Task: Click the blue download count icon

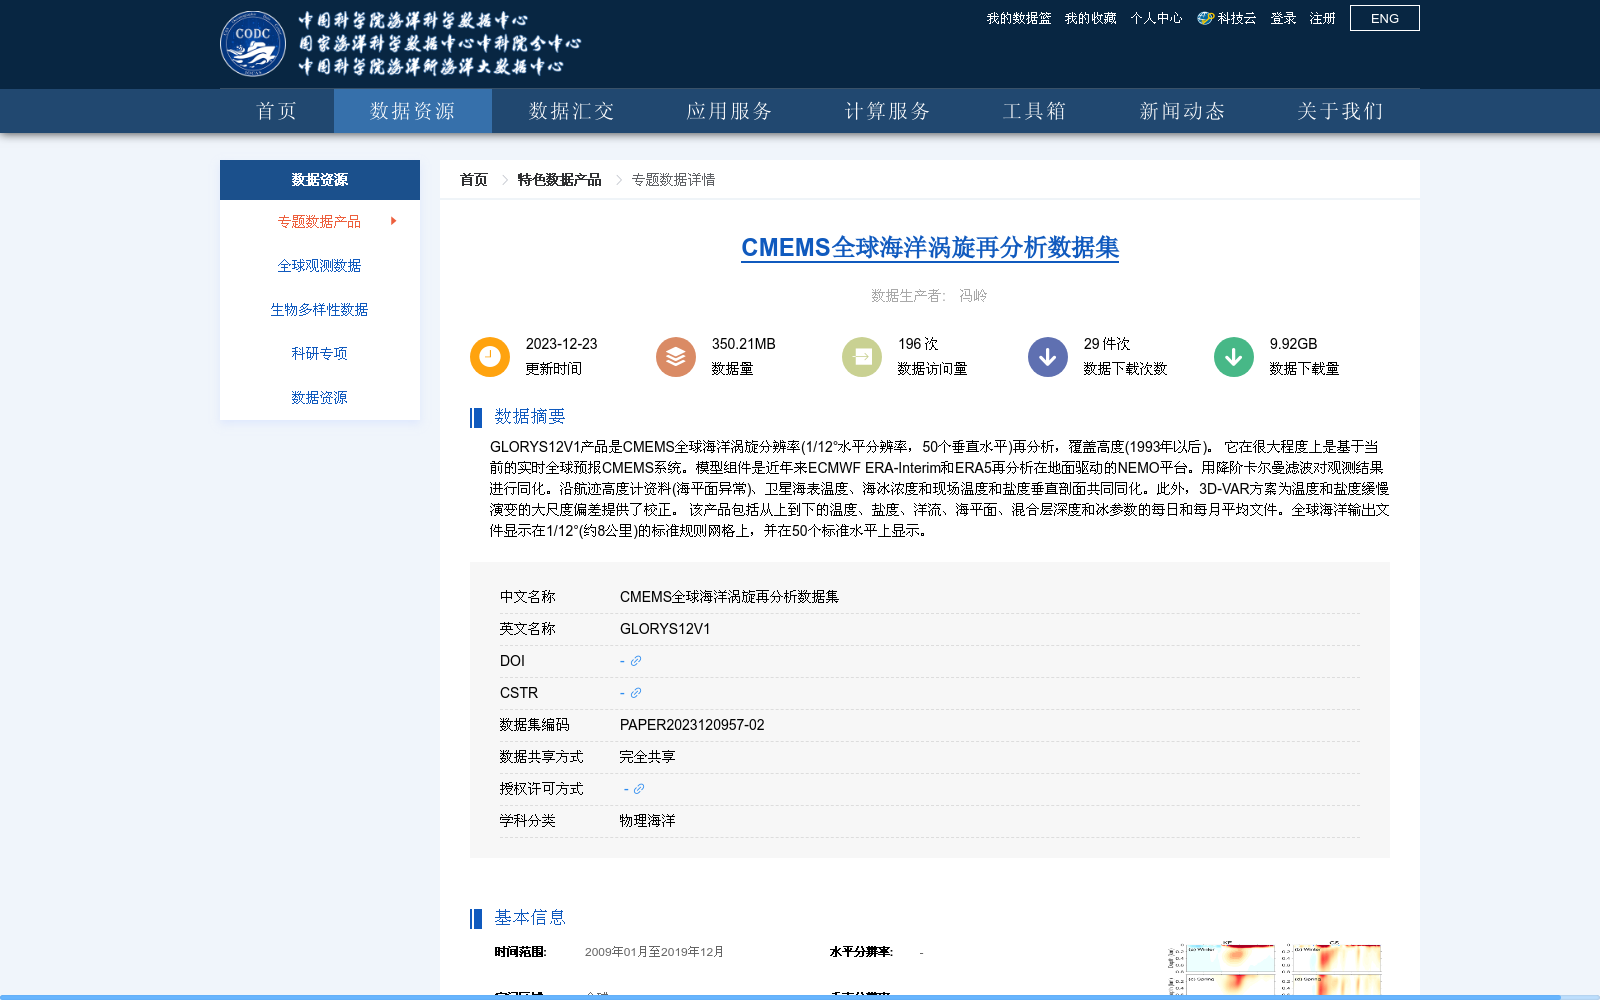Action: pos(1048,357)
